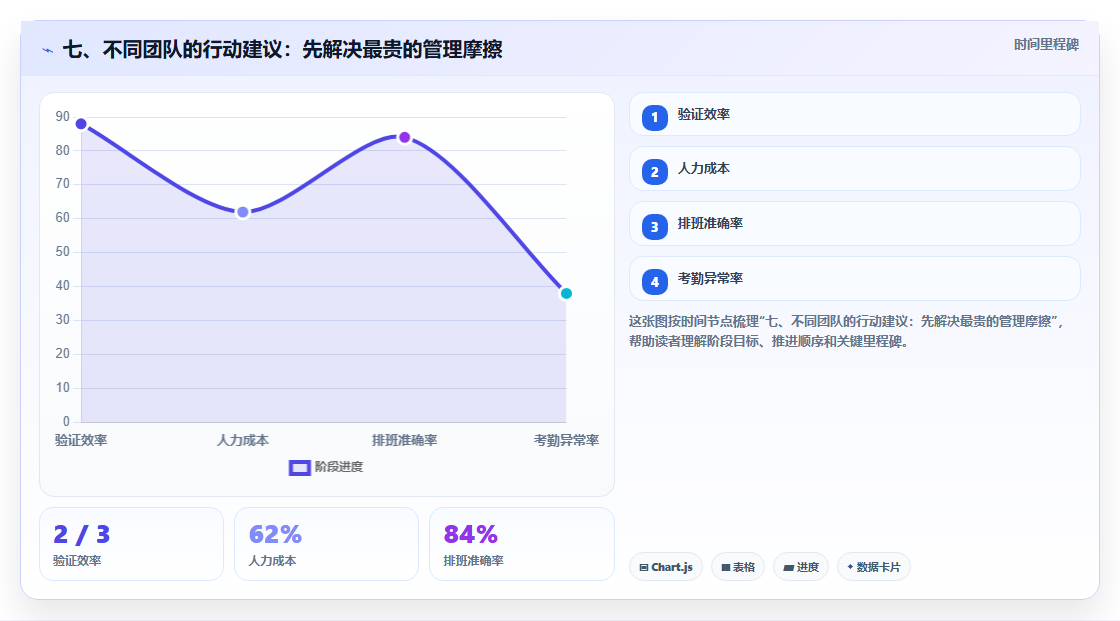
Task: Click the 90 y-axis tick label
Action: [x=63, y=116]
